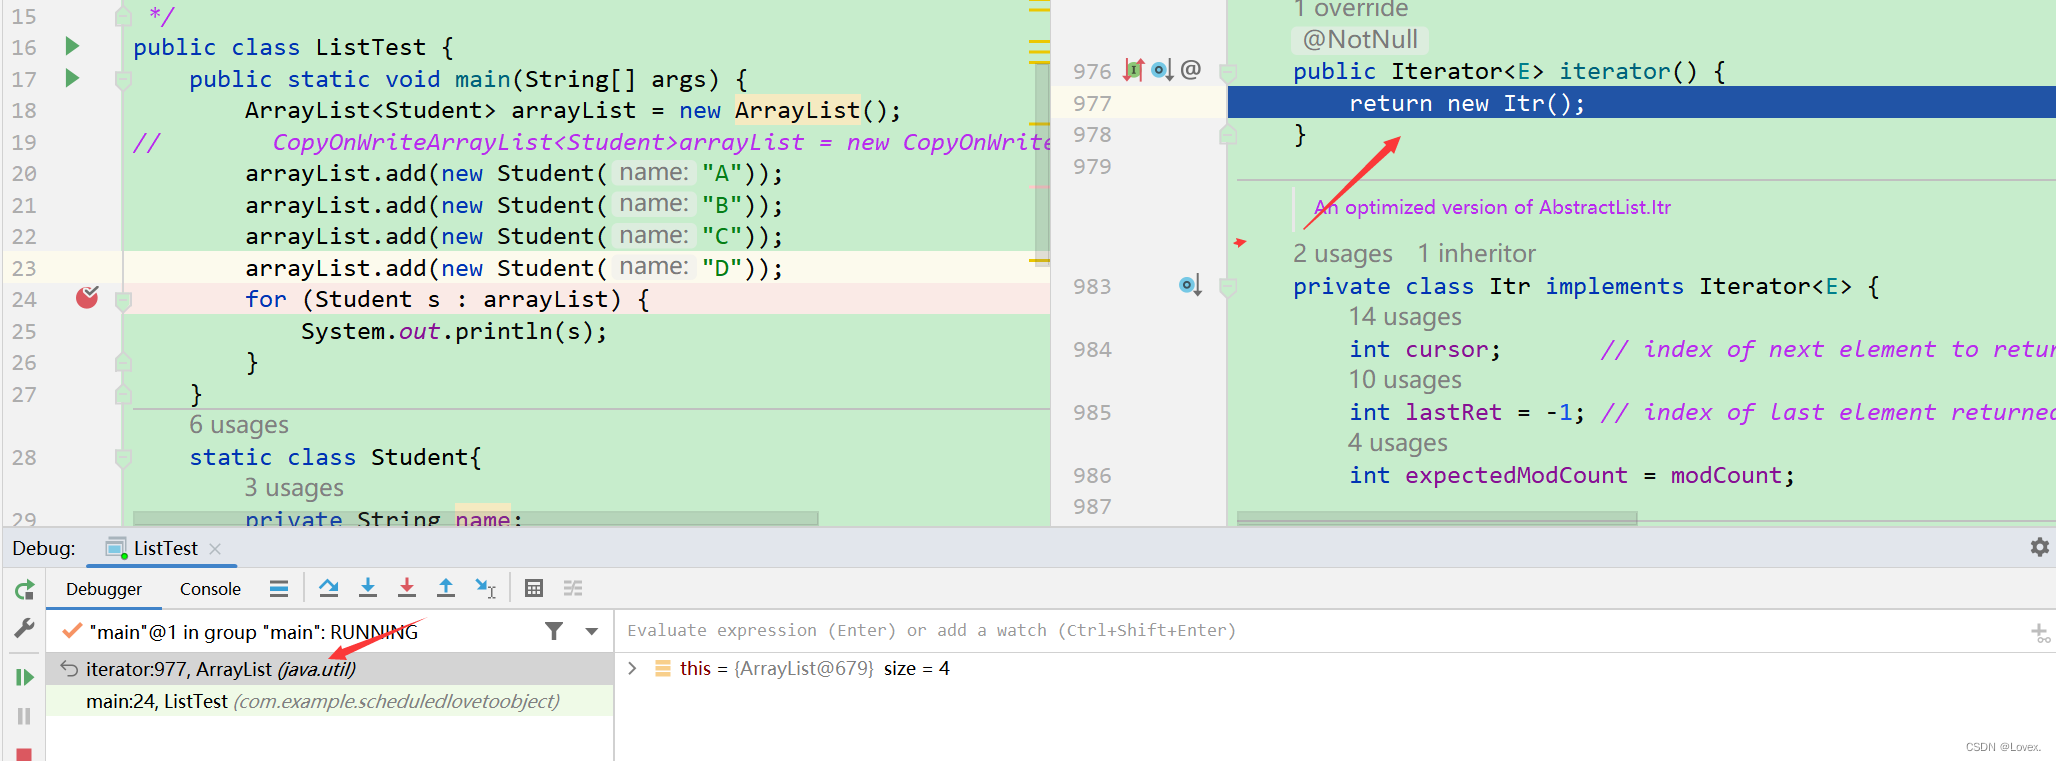Viewport: 2056px width, 761px height.
Task: Open debug panel gear settings
Action: point(2040,547)
